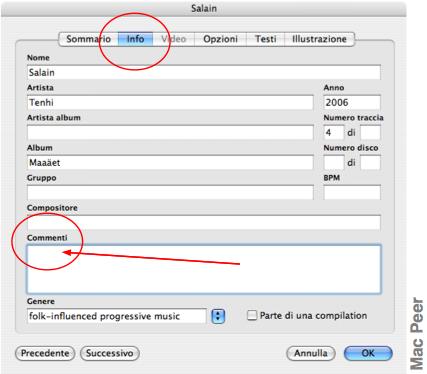Focus the total discs field after di
This screenshot has width=427, height=374.
pos(370,162)
